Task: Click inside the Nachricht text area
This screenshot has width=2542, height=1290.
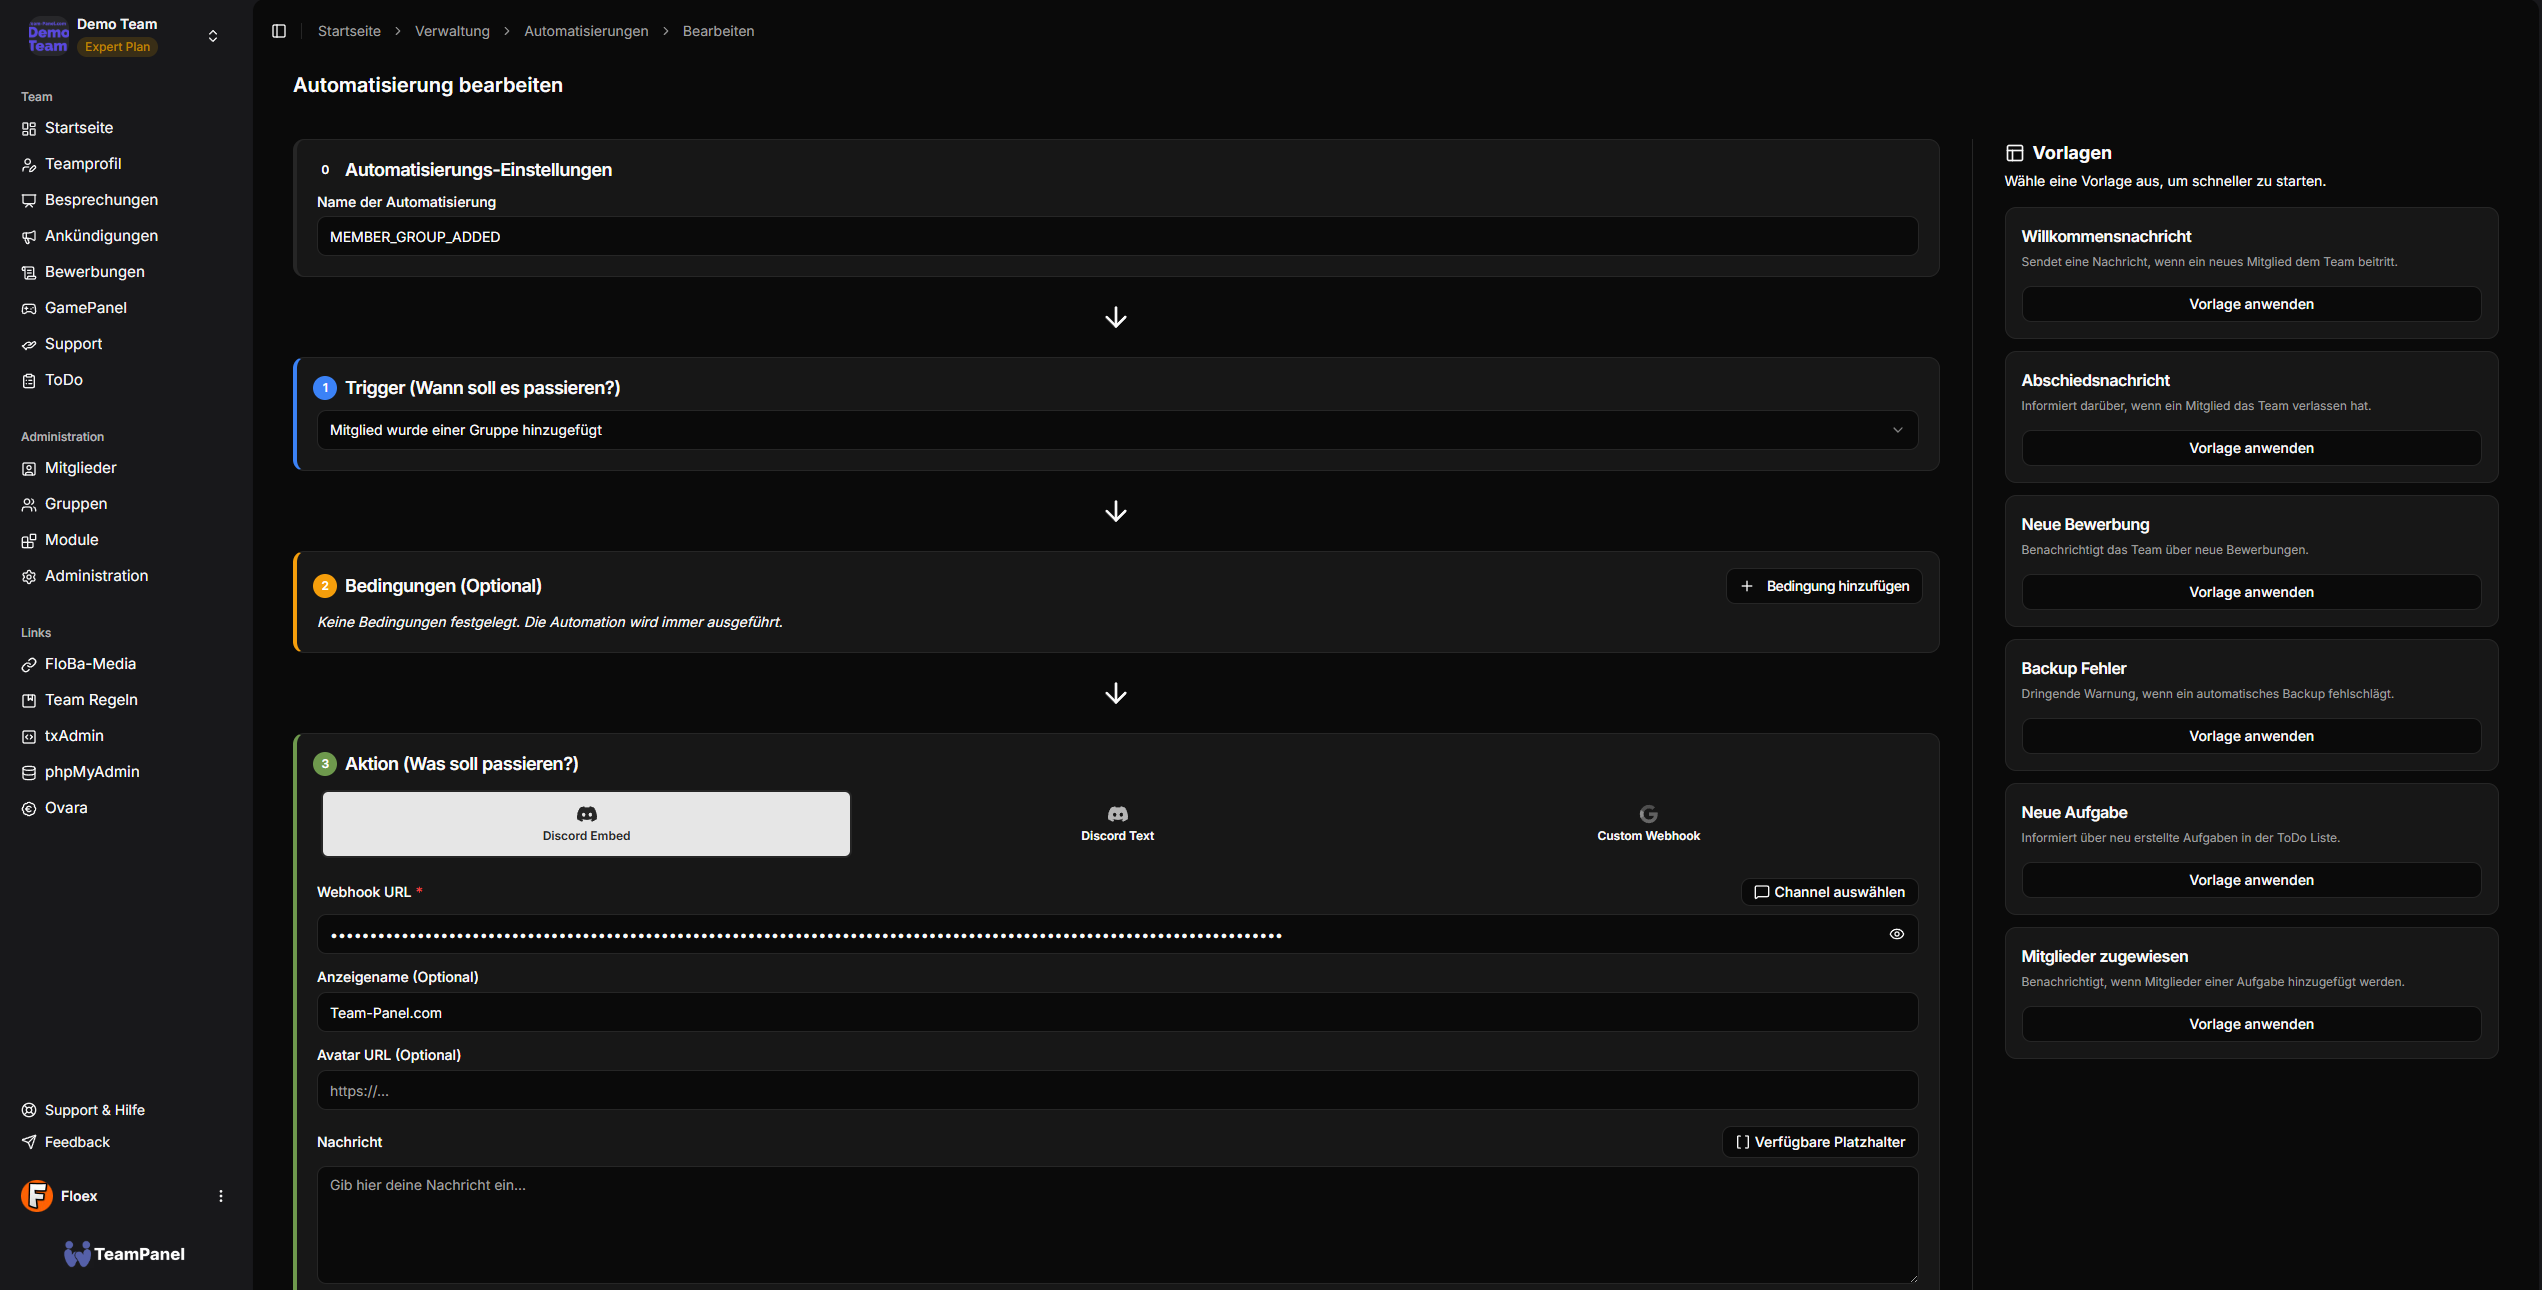Action: coord(1115,1225)
